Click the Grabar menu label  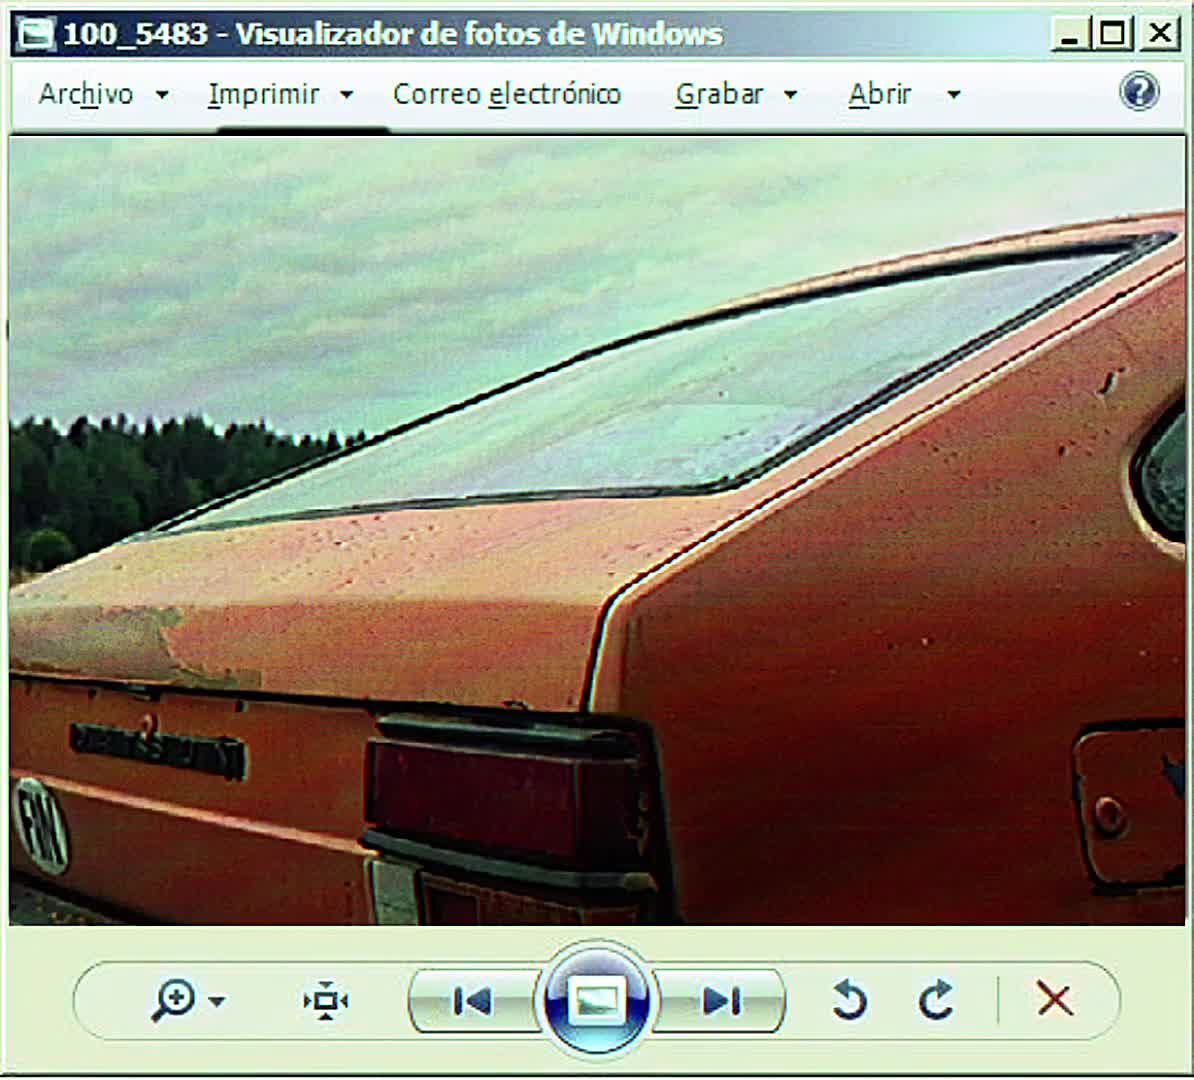tap(719, 94)
